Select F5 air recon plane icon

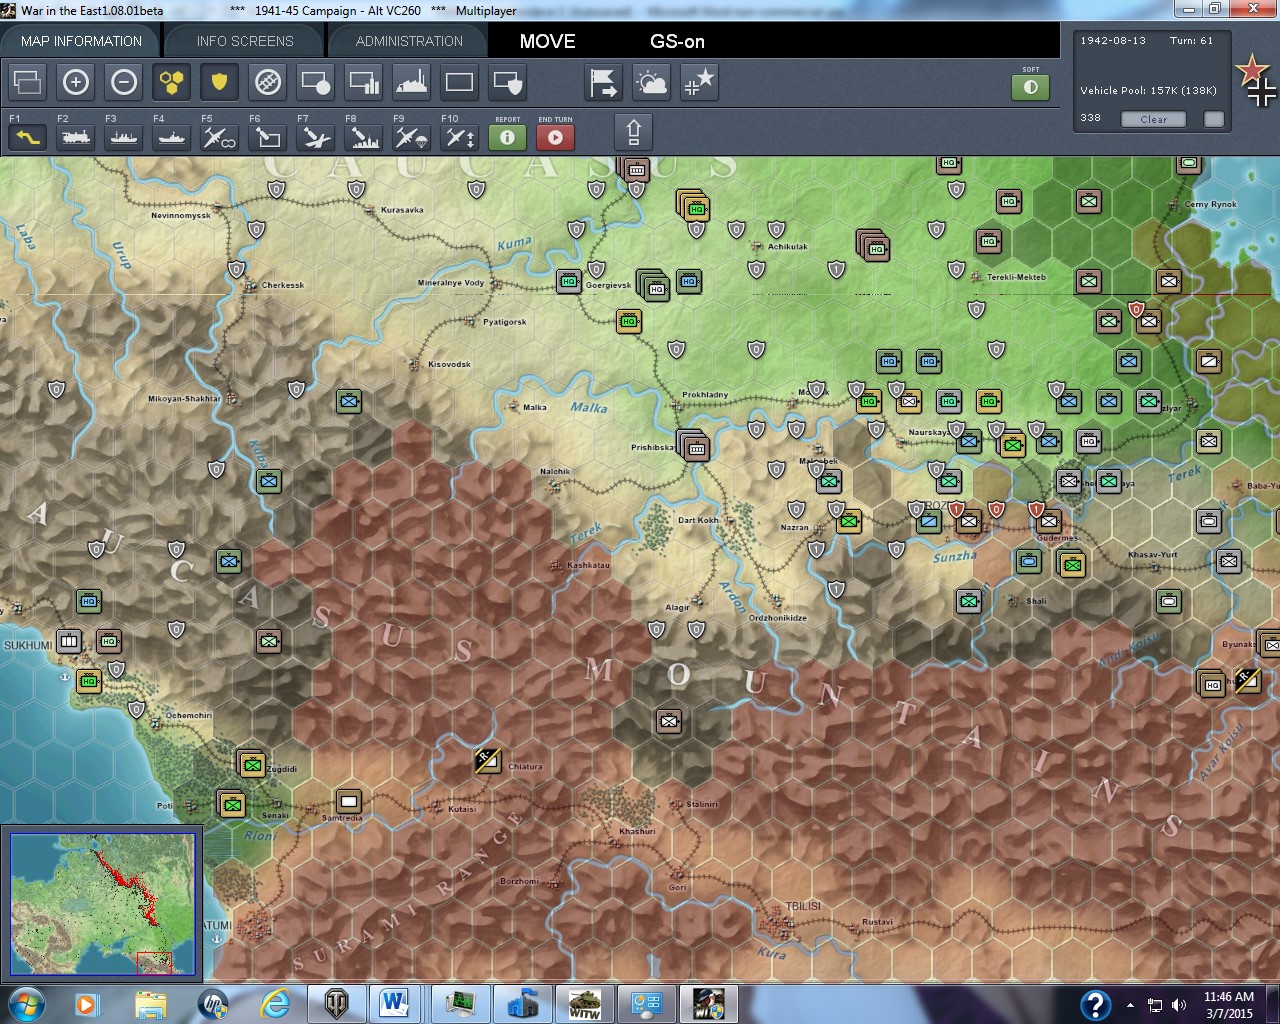pos(220,136)
